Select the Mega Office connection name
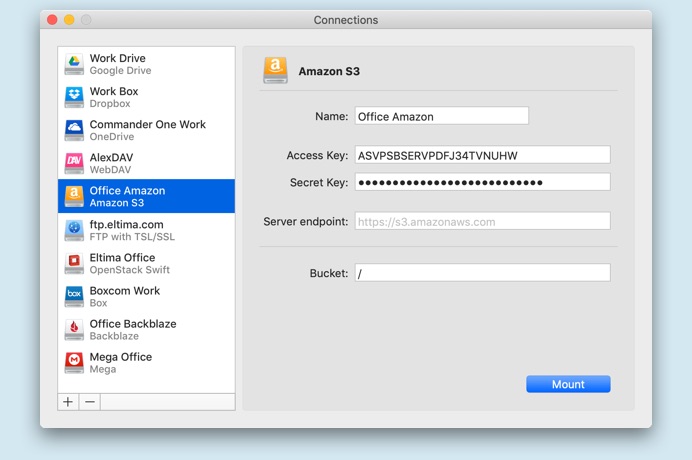Screen dimensions: 692x460 120,357
